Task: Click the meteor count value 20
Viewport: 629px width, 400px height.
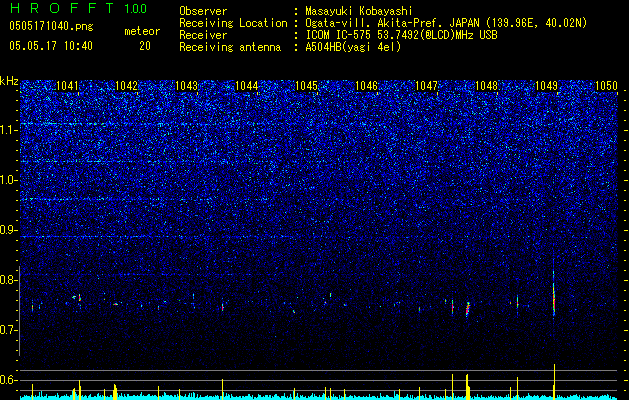Action: pos(145,46)
